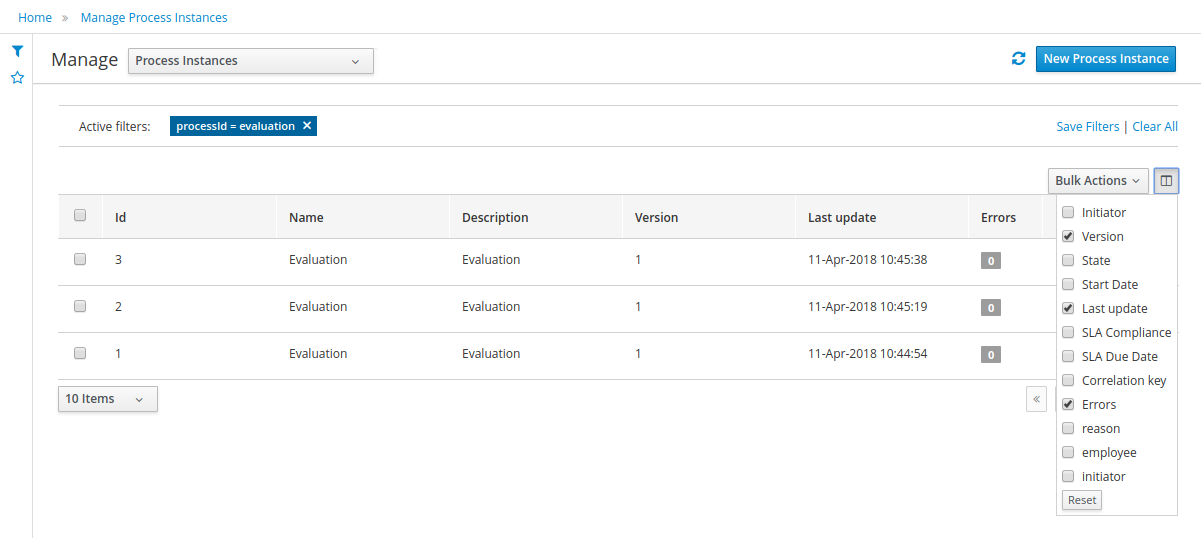Click the error count badge for instance 3
The image size is (1201, 538).
click(x=990, y=261)
